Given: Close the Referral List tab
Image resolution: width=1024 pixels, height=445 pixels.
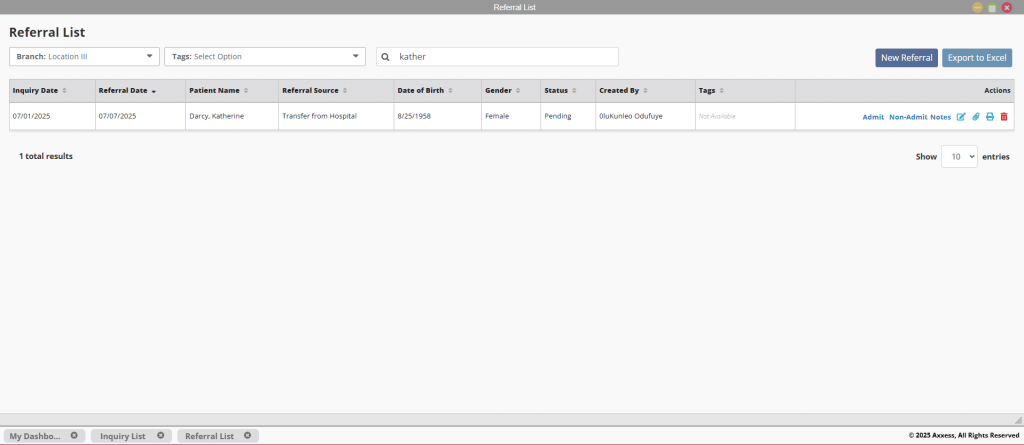Looking at the screenshot, I should tap(248, 436).
